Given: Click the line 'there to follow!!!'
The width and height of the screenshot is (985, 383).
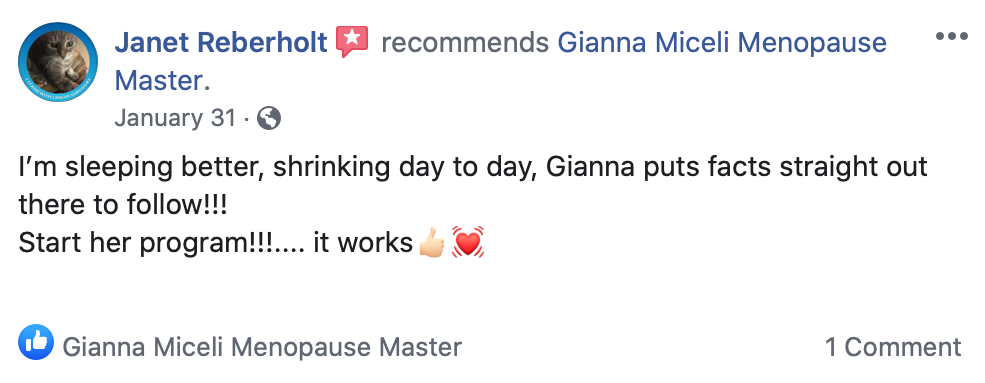Looking at the screenshot, I should [x=122, y=205].
